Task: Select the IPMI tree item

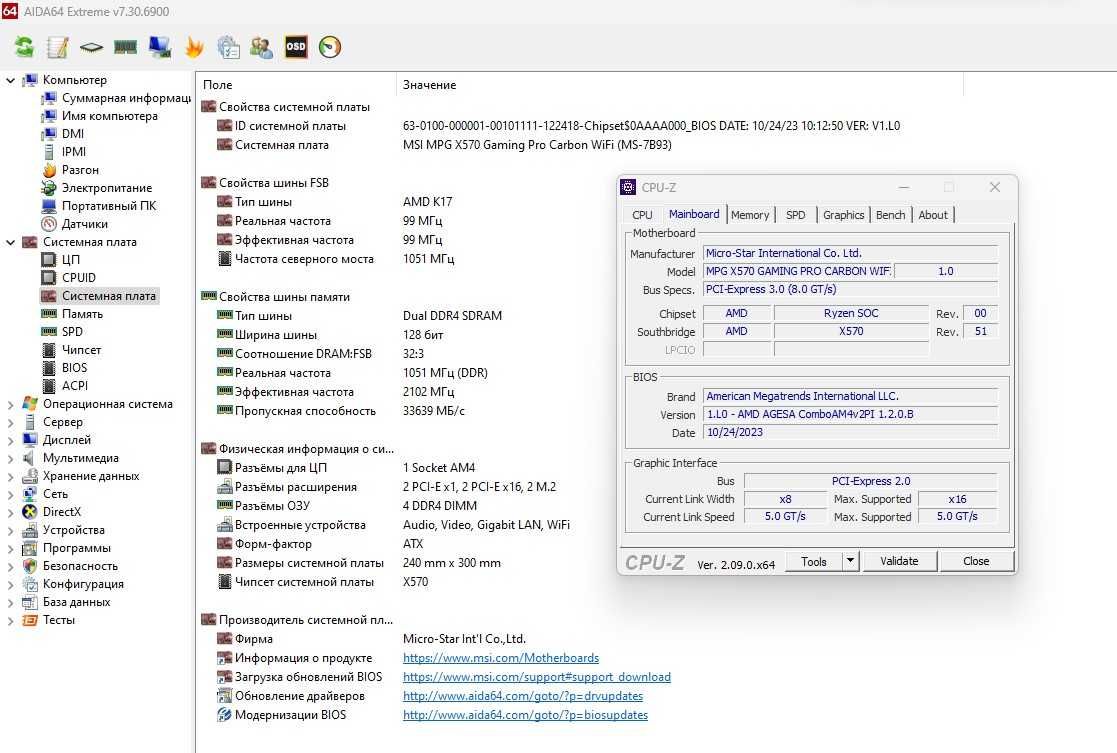Action: pyautogui.click(x=64, y=152)
